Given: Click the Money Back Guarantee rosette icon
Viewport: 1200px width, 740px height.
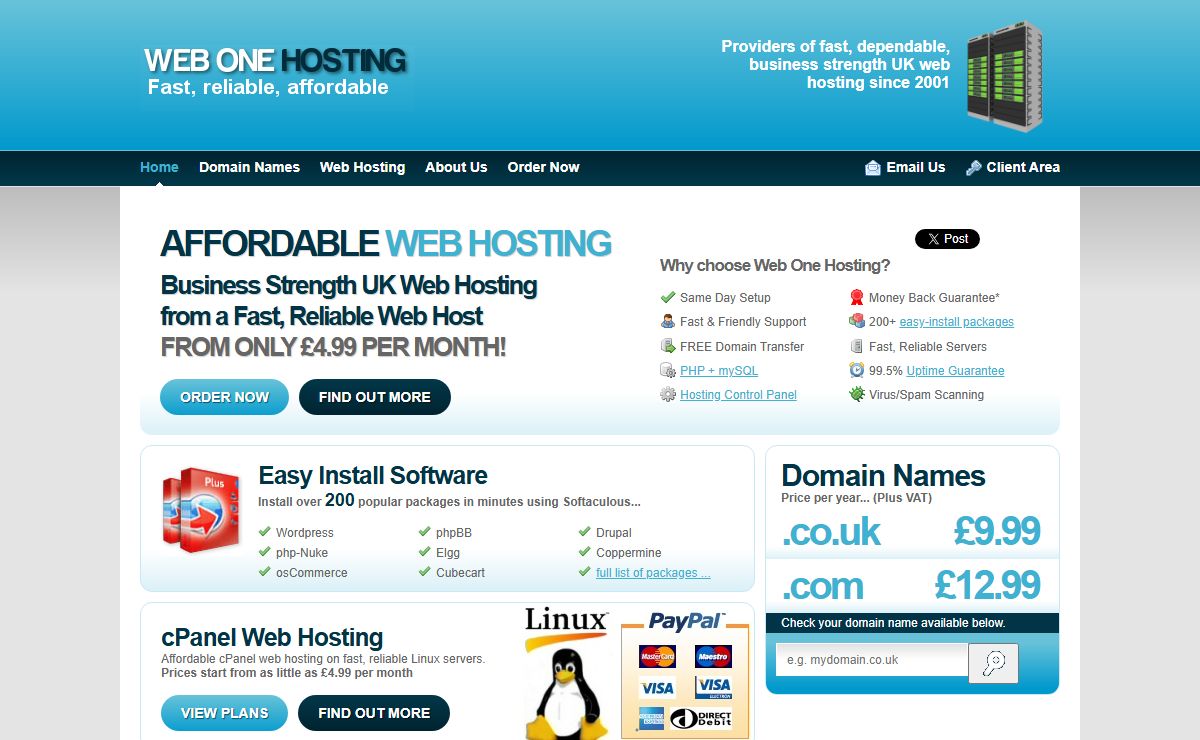Looking at the screenshot, I should (857, 297).
